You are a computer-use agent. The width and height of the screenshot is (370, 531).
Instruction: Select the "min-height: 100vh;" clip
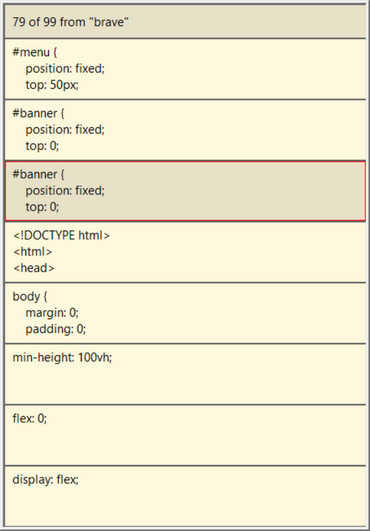[185, 374]
